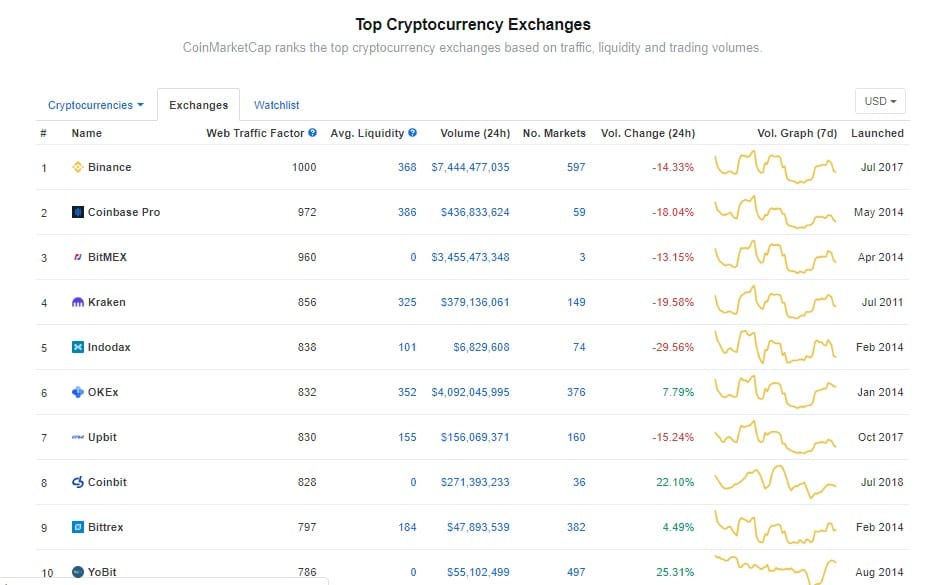This screenshot has height=585, width=937.
Task: Click the OKEx logo icon
Action: (78, 392)
